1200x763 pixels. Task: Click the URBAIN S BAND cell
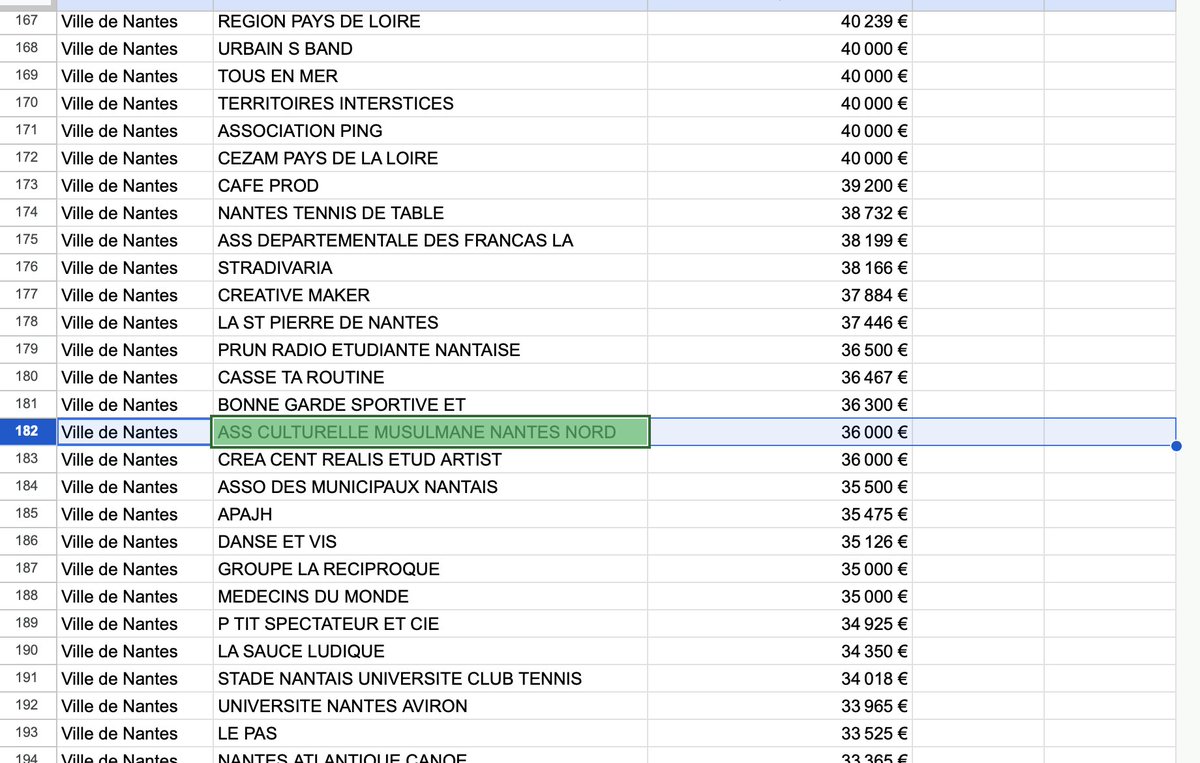(430, 49)
